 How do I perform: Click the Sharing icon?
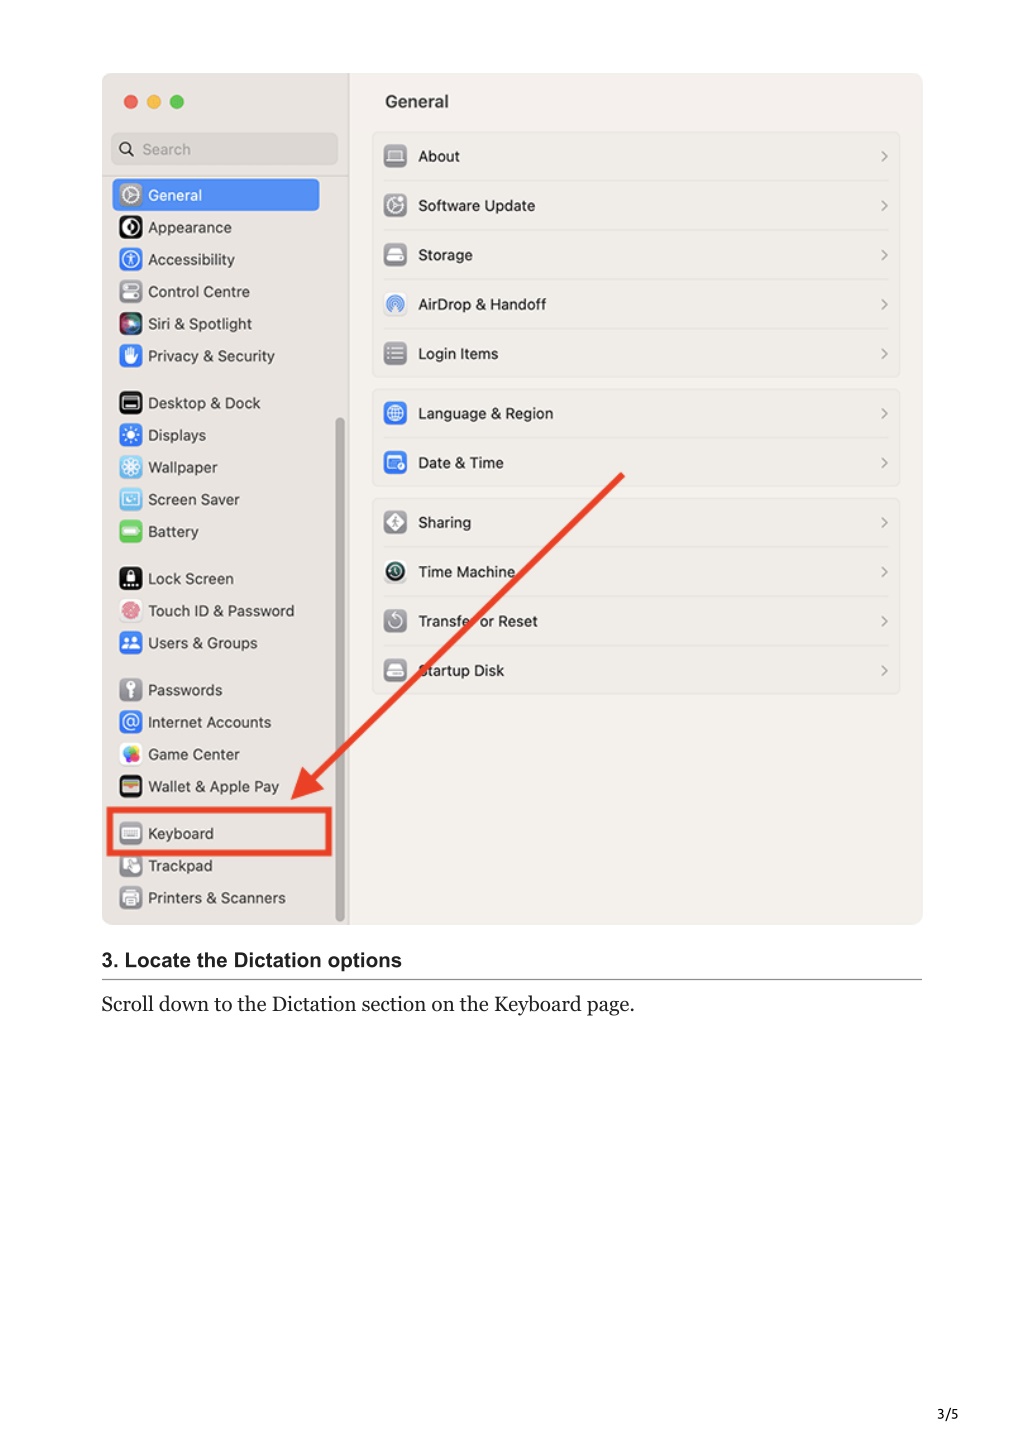tap(396, 522)
